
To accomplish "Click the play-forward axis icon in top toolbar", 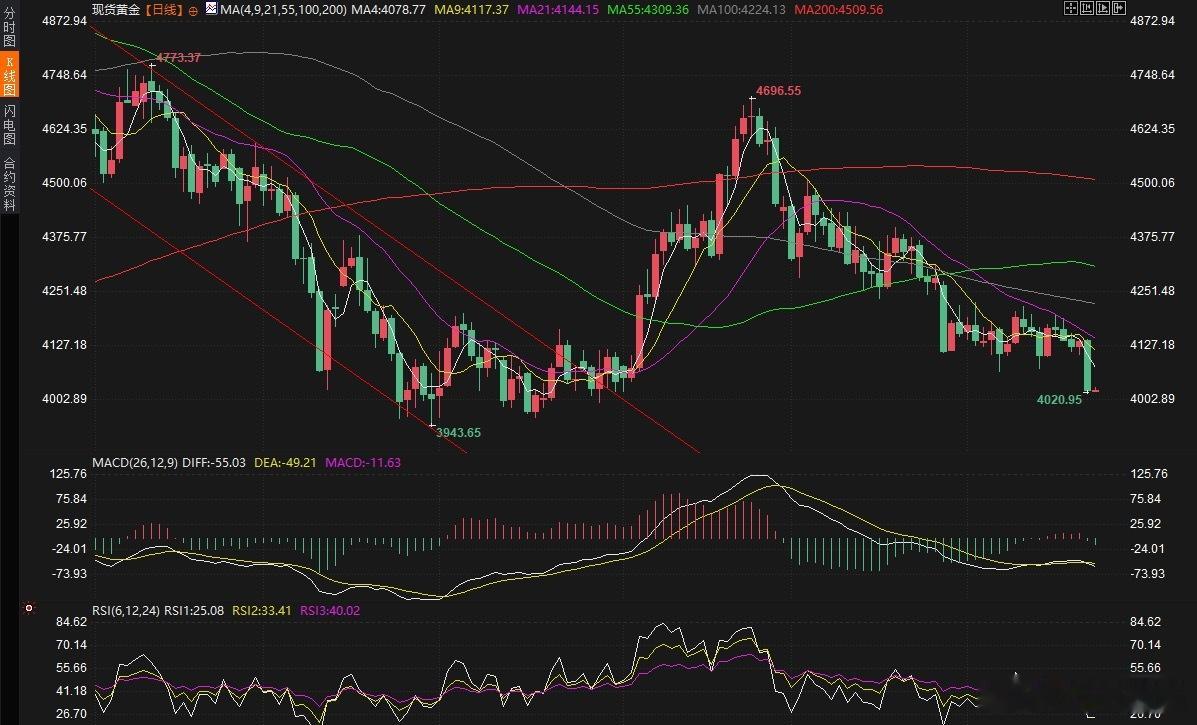I will [1103, 8].
